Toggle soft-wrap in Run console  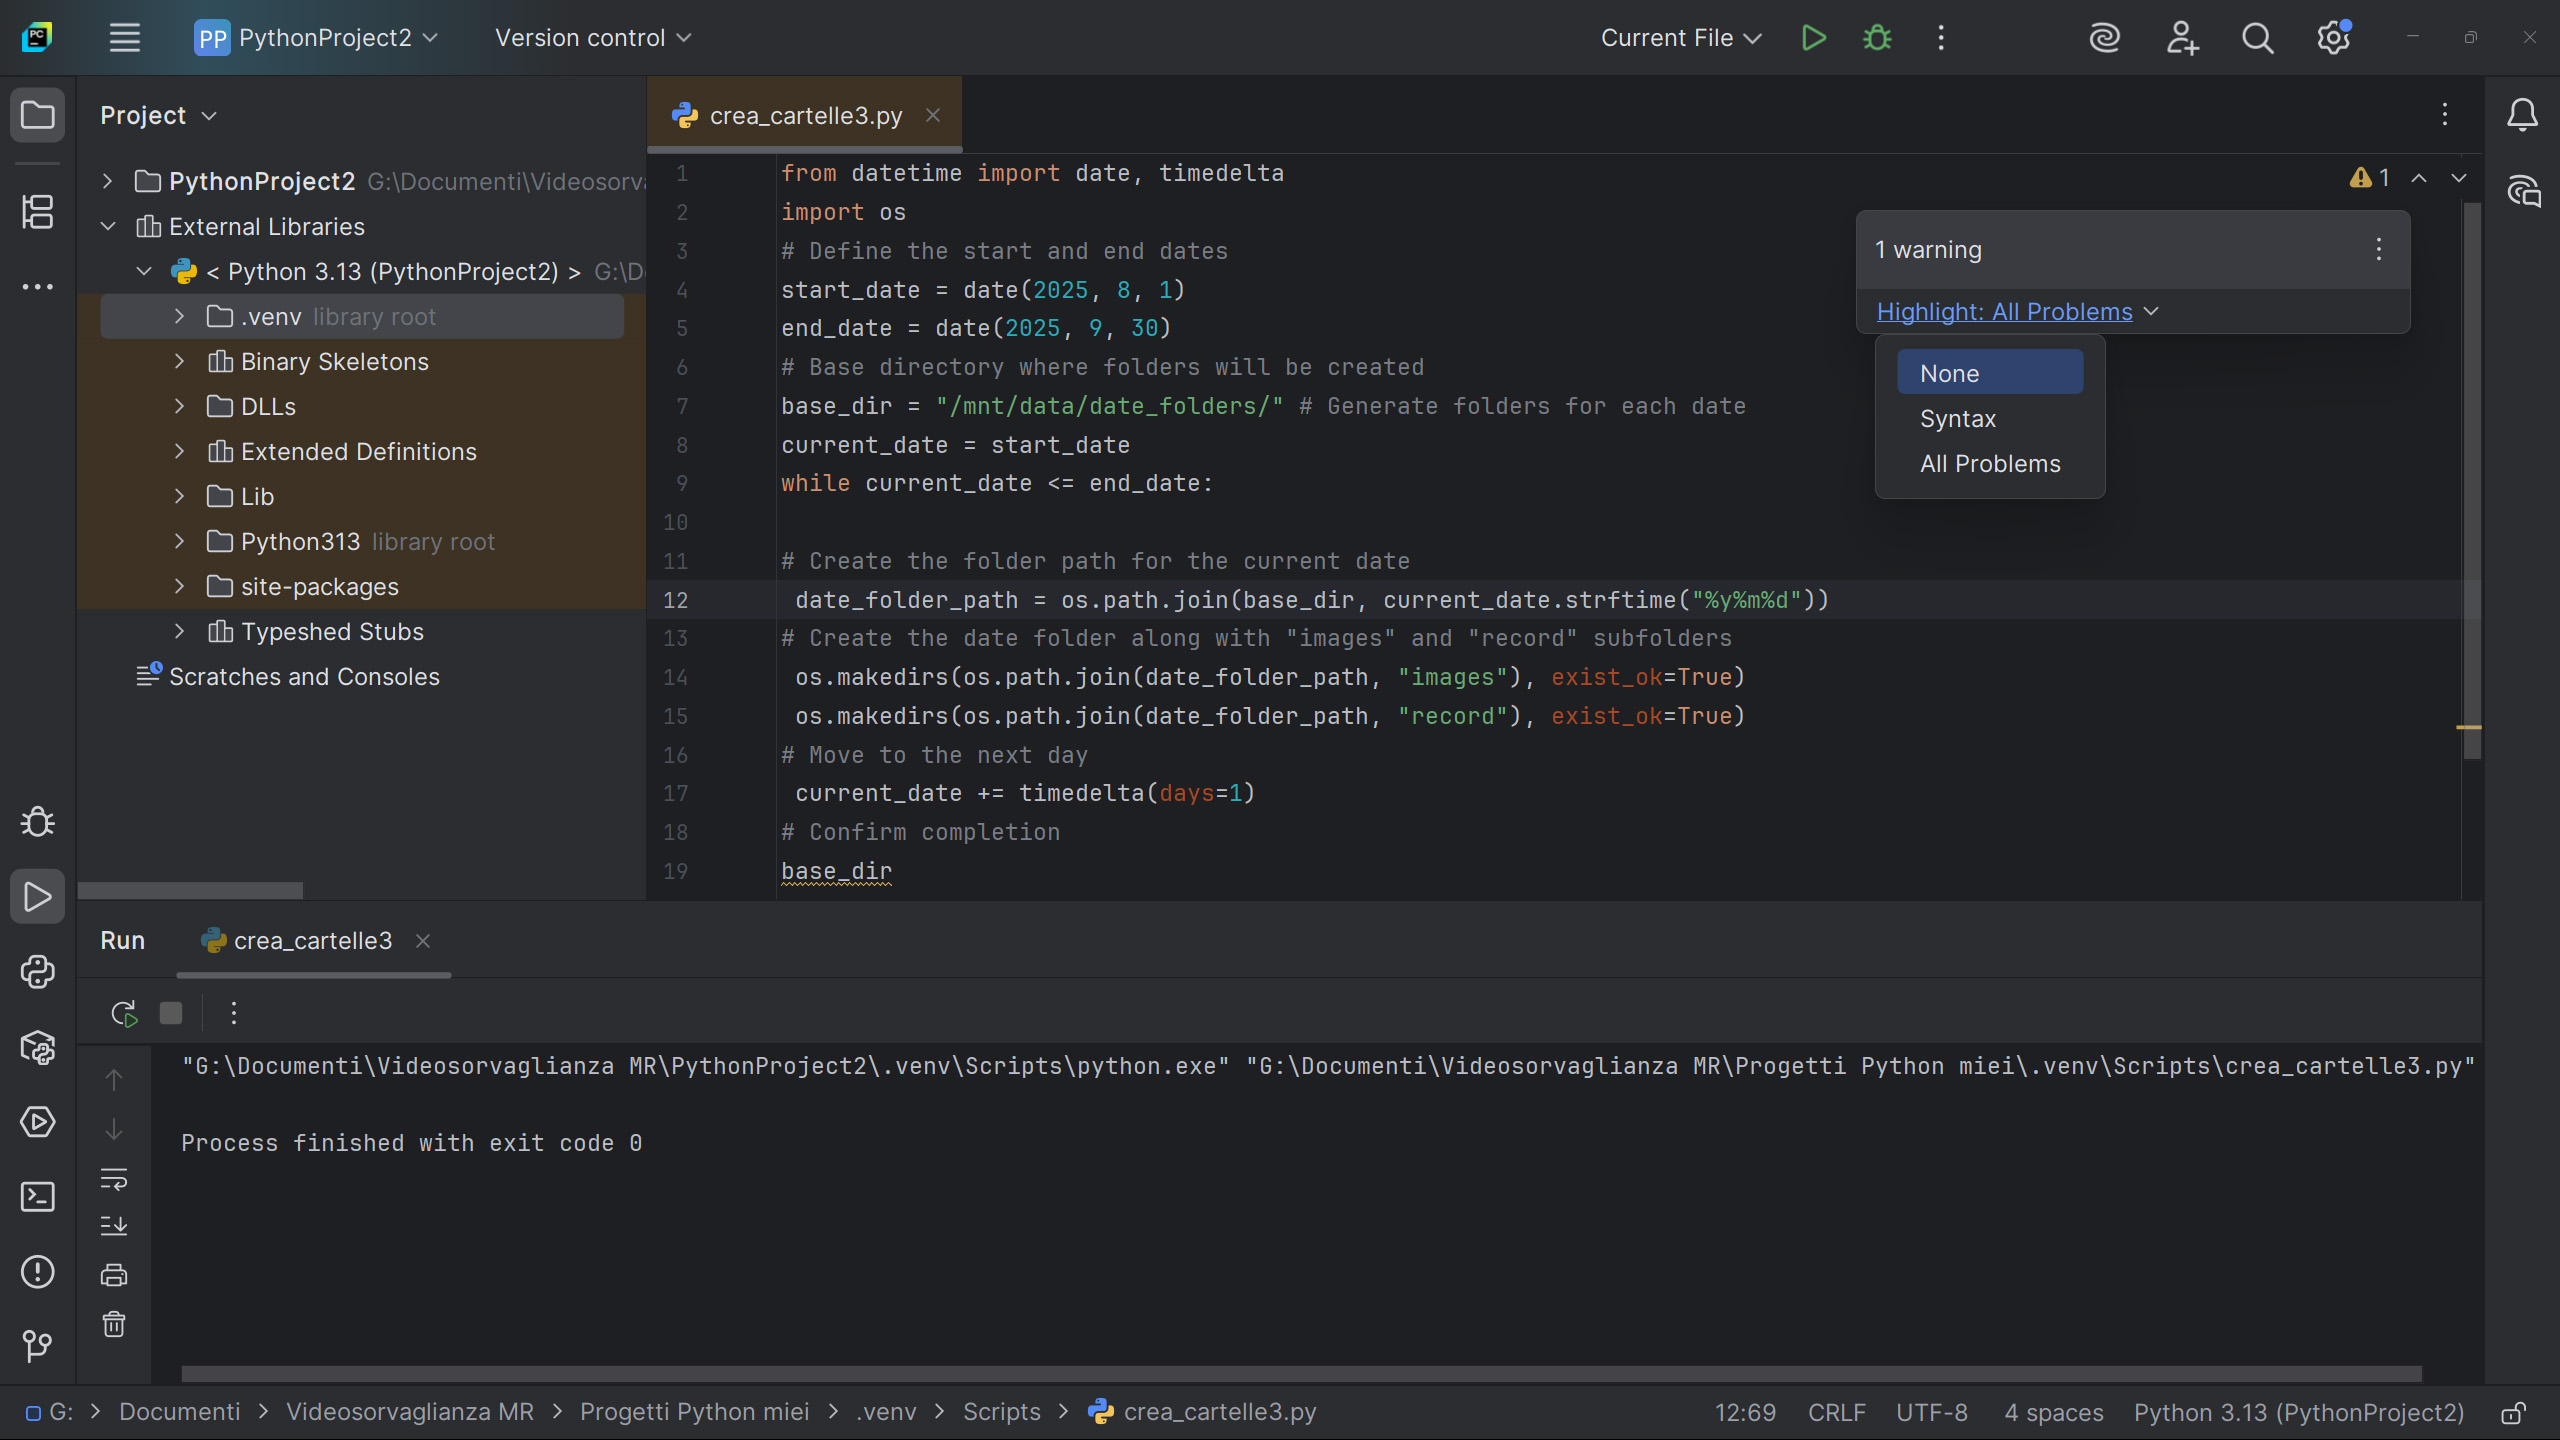pyautogui.click(x=114, y=1179)
